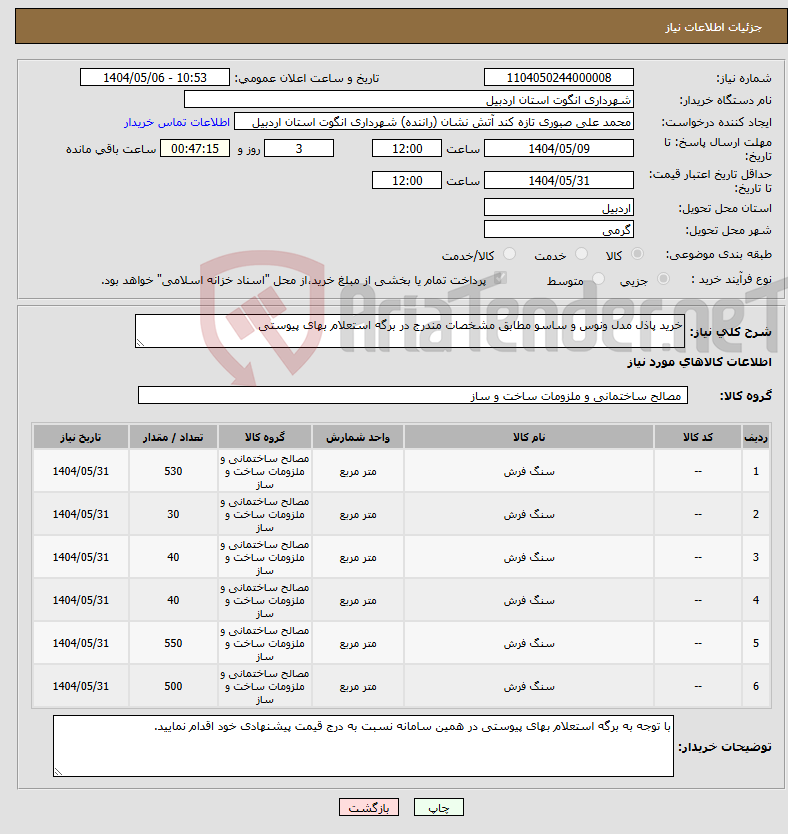The image size is (788, 834).
Task: Click the شماره نیاز field 1104050244000008
Action: (x=559, y=78)
